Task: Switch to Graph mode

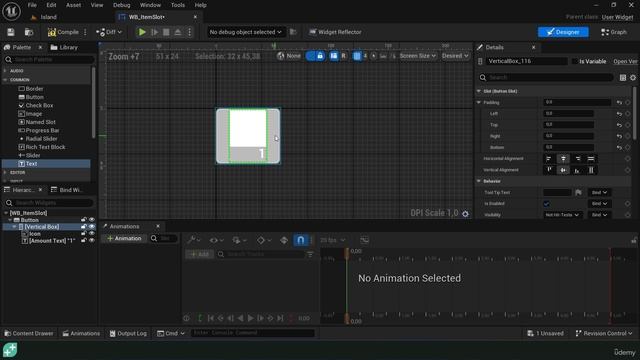Action: (613, 32)
